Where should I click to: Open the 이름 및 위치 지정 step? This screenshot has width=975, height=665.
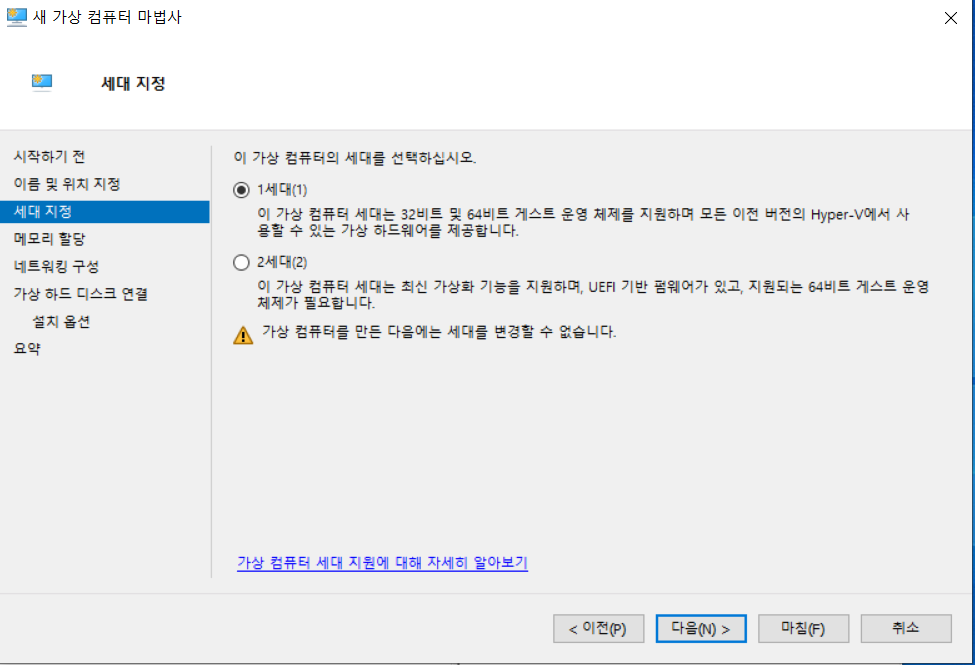[x=67, y=184]
